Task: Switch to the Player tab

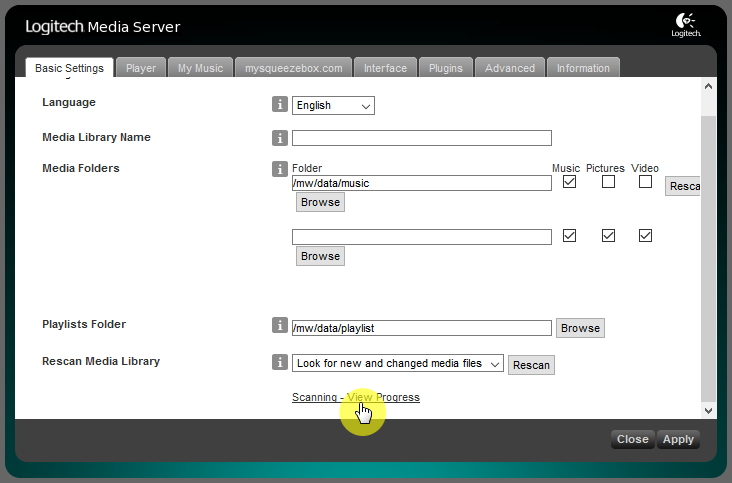Action: pyautogui.click(x=141, y=68)
